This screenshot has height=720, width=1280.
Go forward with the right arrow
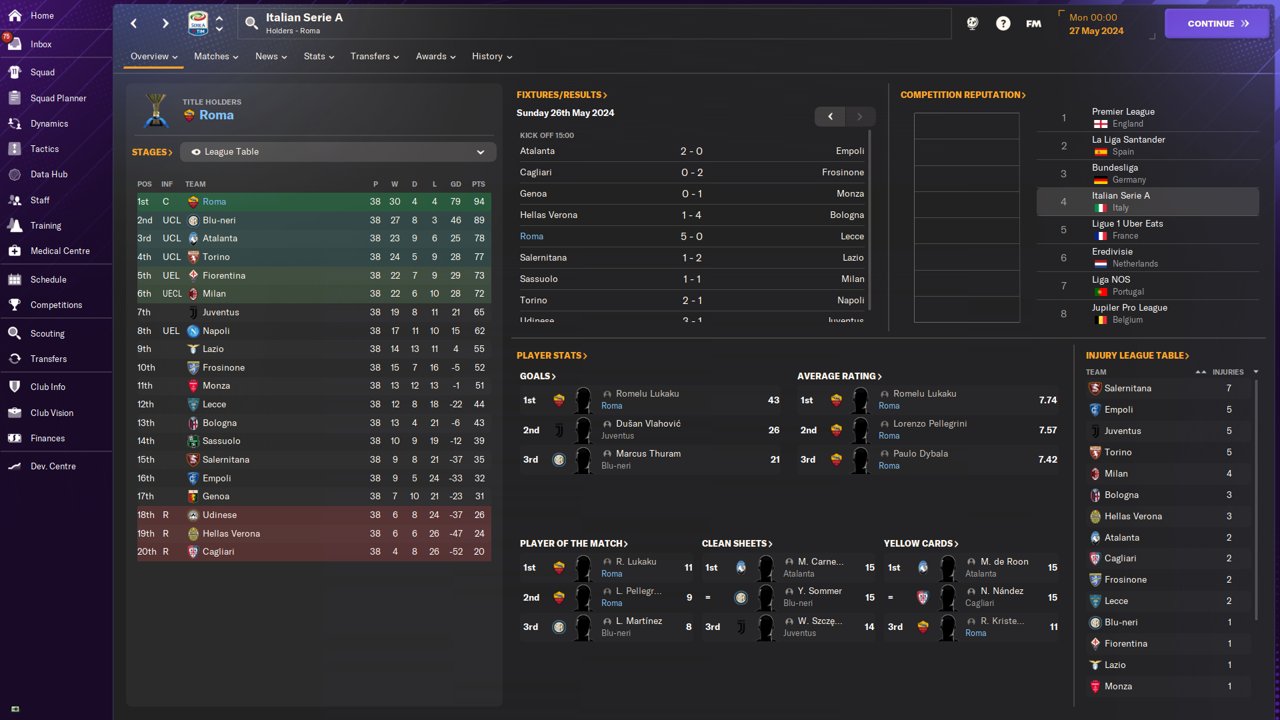[x=165, y=23]
